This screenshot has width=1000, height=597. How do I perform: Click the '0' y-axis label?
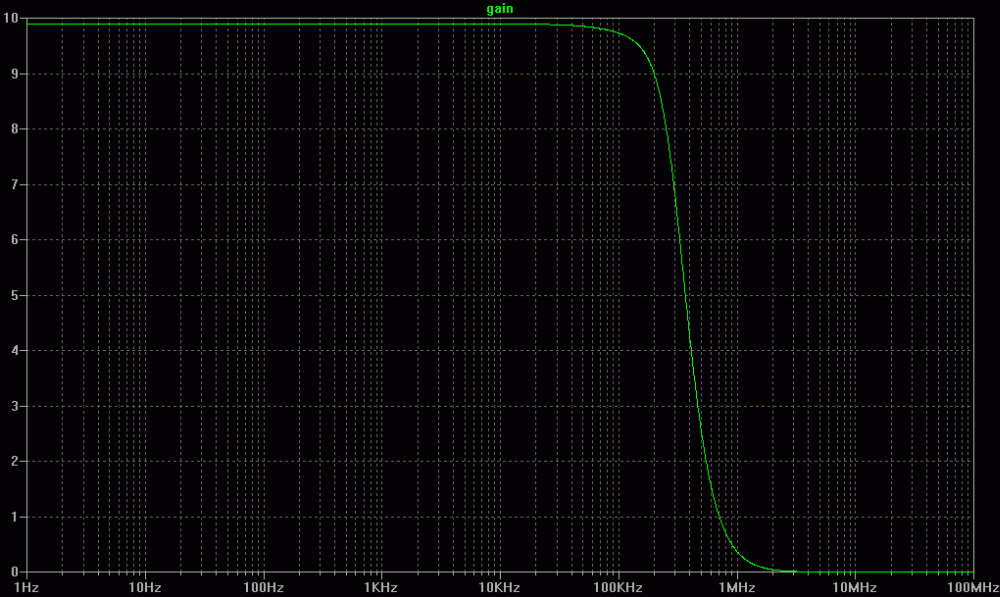click(x=15, y=572)
